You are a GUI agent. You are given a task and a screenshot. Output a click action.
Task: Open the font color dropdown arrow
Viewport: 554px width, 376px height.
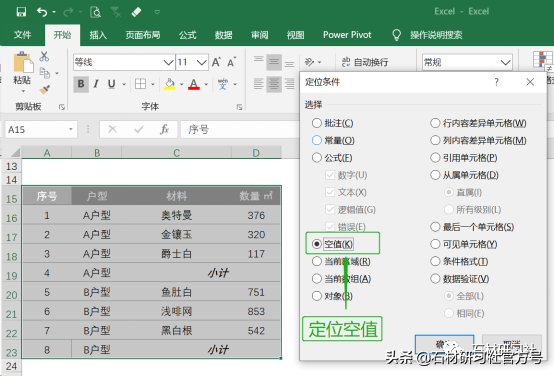click(x=206, y=84)
